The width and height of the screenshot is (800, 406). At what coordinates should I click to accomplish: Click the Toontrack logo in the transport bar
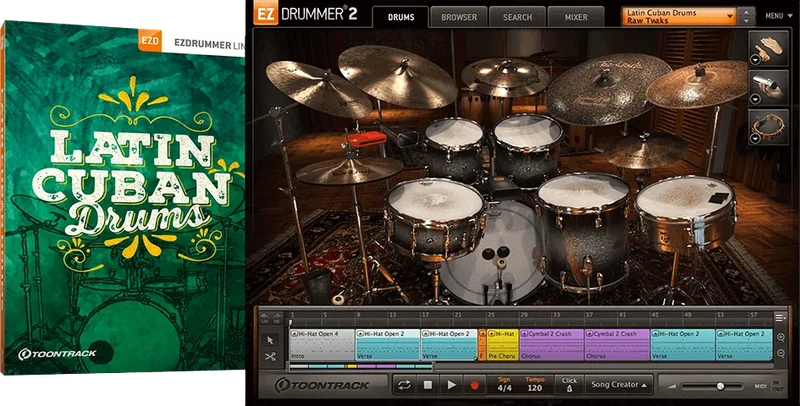click(x=321, y=385)
